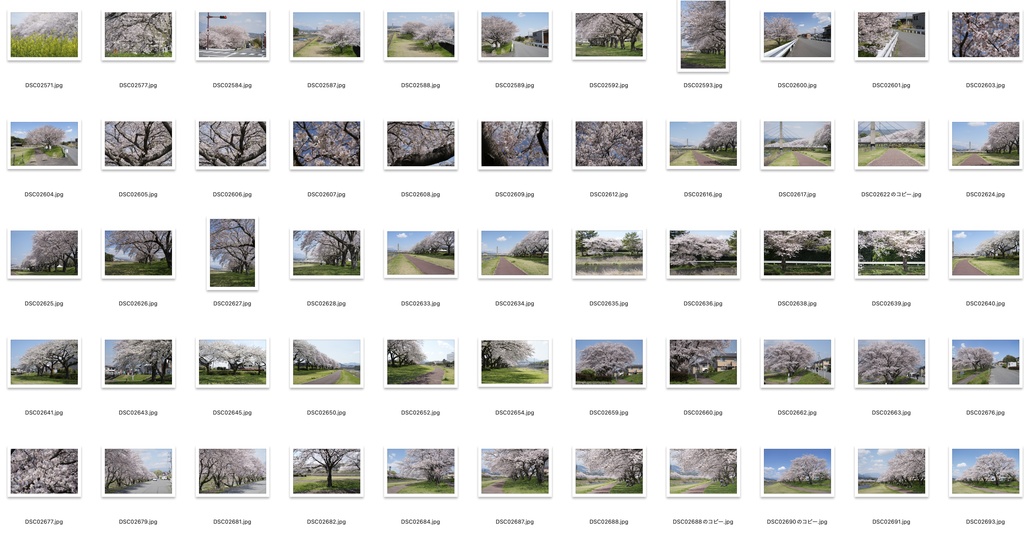Select the DSC02601.jpg thumbnail
The height and width of the screenshot is (533, 1024).
[x=891, y=35]
